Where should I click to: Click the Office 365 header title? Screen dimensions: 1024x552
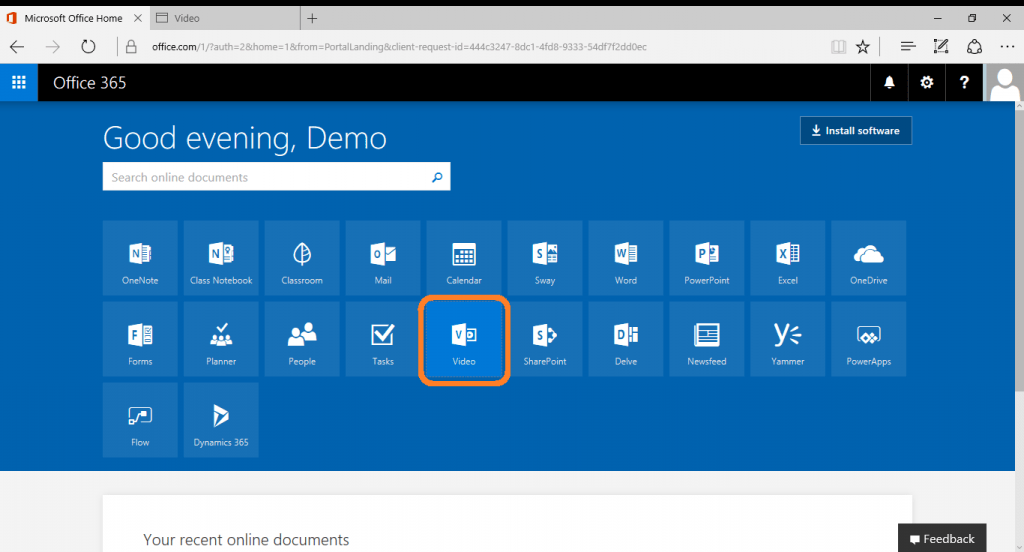(89, 83)
